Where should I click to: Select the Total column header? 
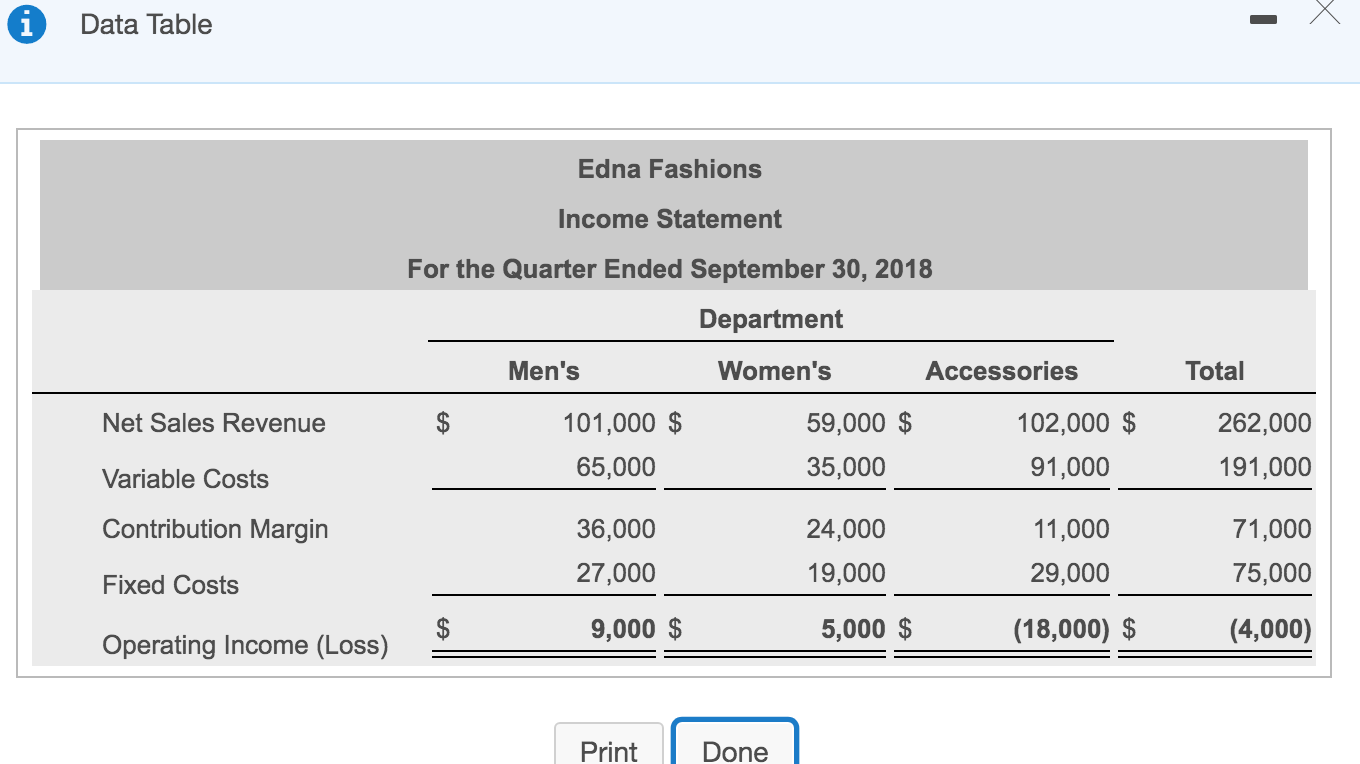click(x=1214, y=370)
